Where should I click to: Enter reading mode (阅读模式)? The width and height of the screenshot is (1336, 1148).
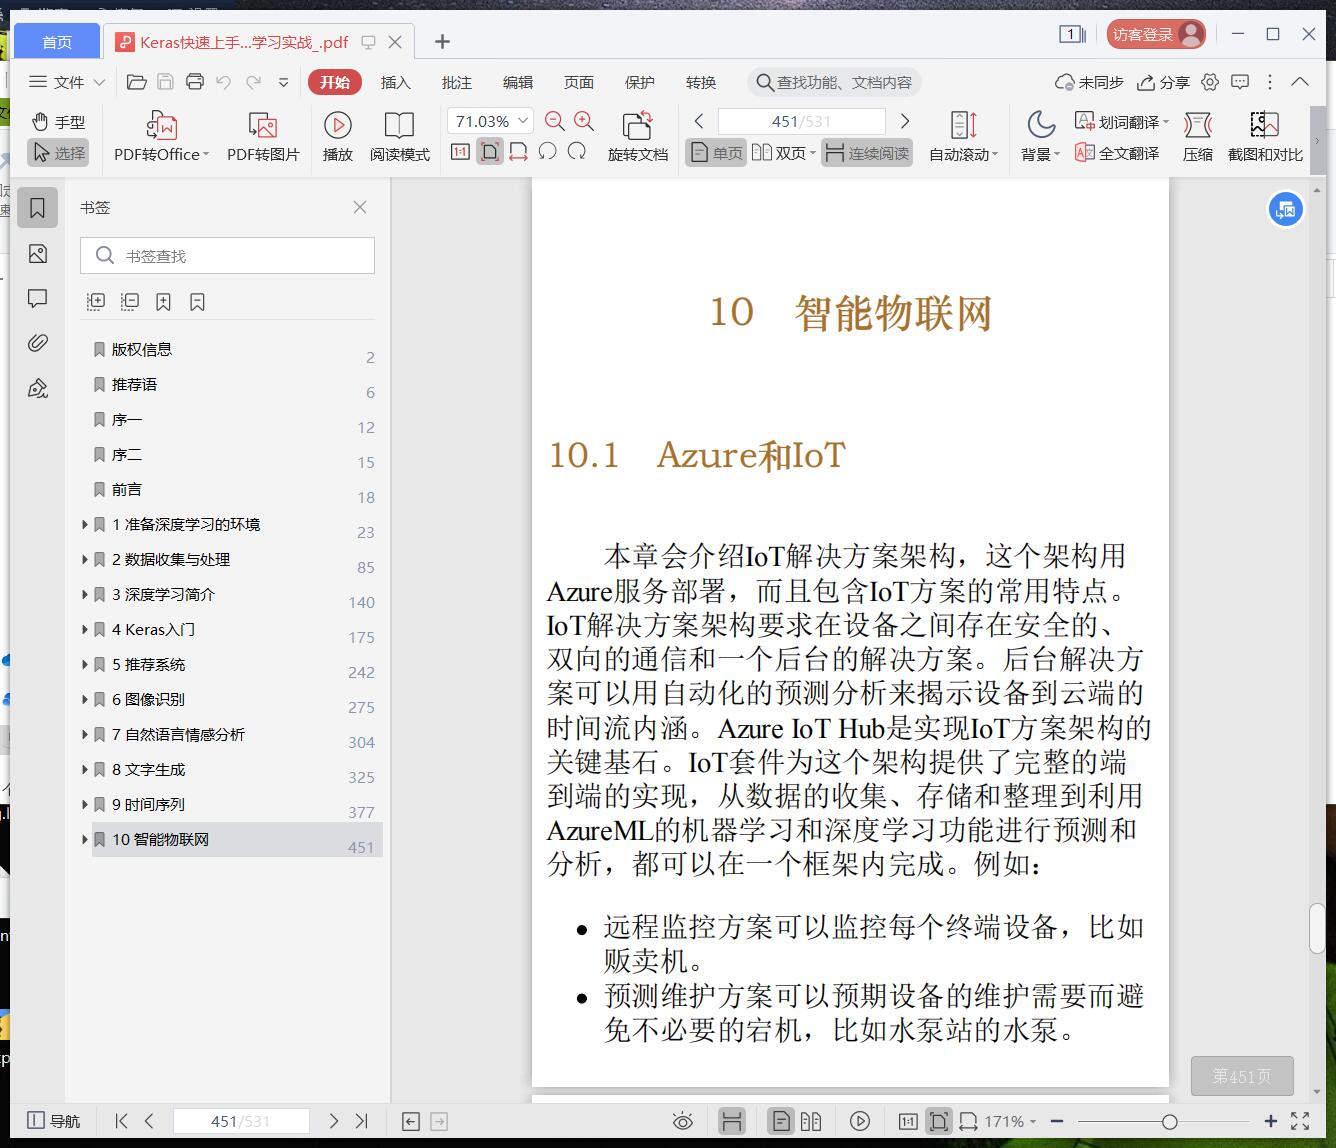(399, 136)
